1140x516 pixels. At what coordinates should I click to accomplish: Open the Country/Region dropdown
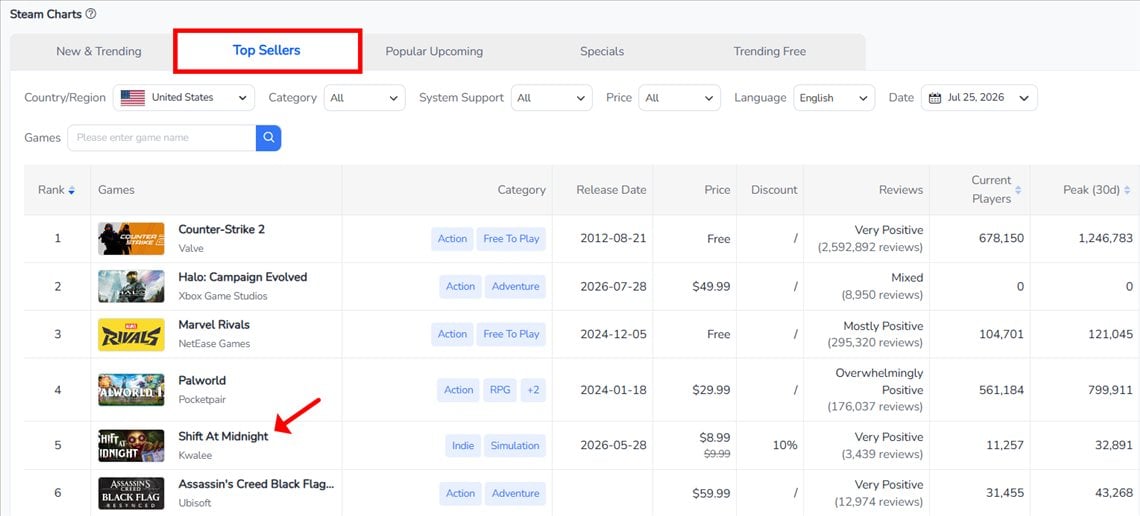click(x=184, y=97)
